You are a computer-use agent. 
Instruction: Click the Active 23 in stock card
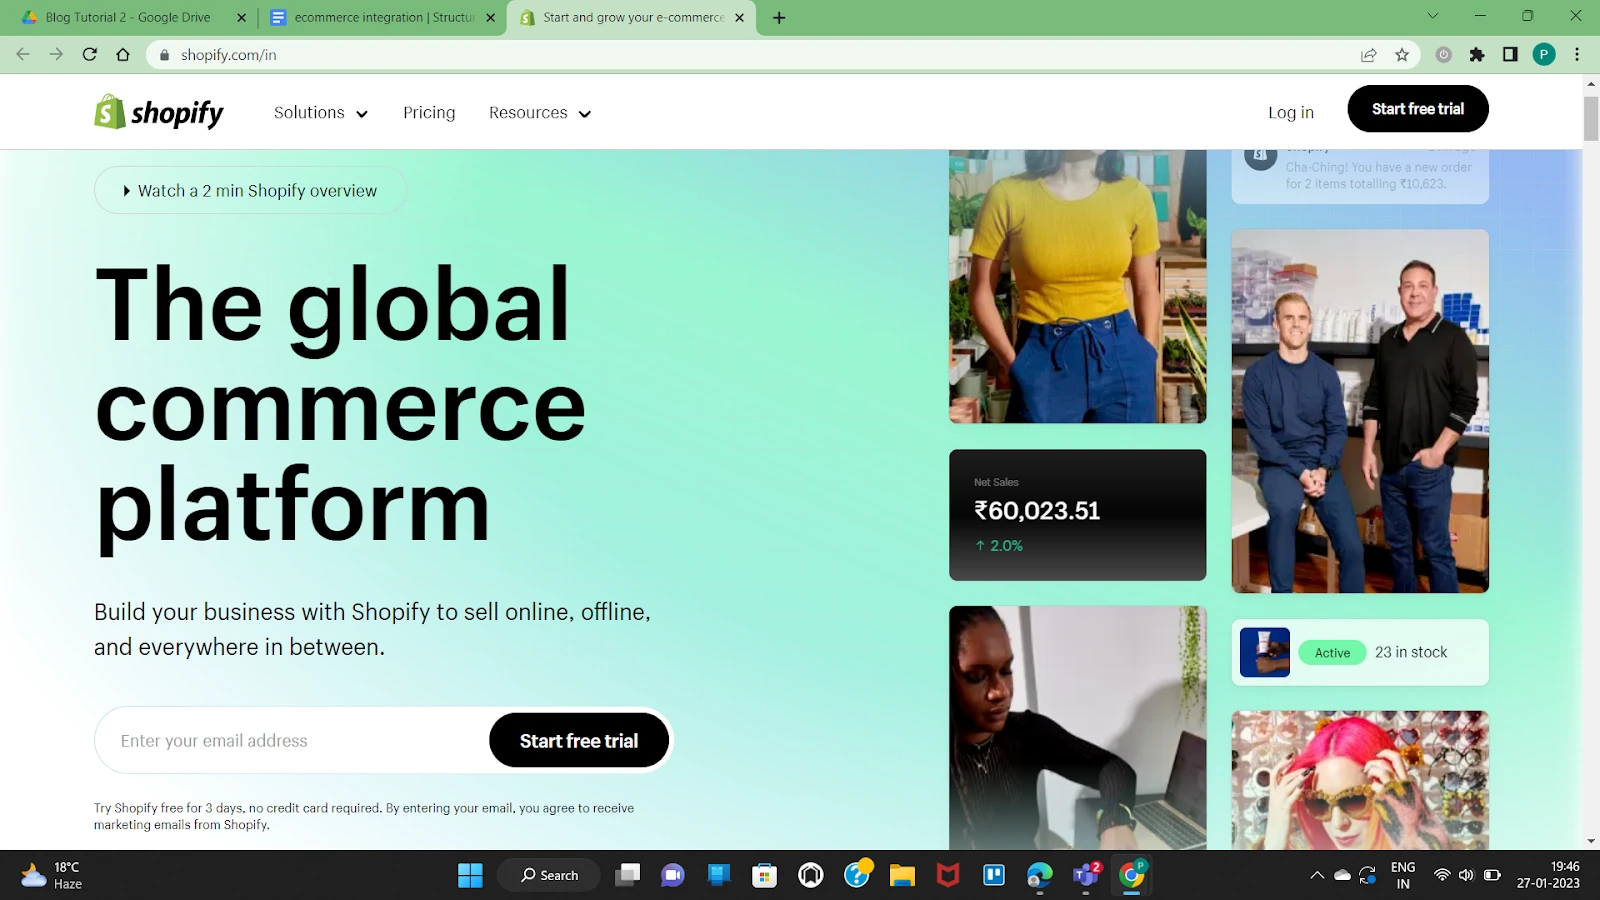tap(1360, 652)
